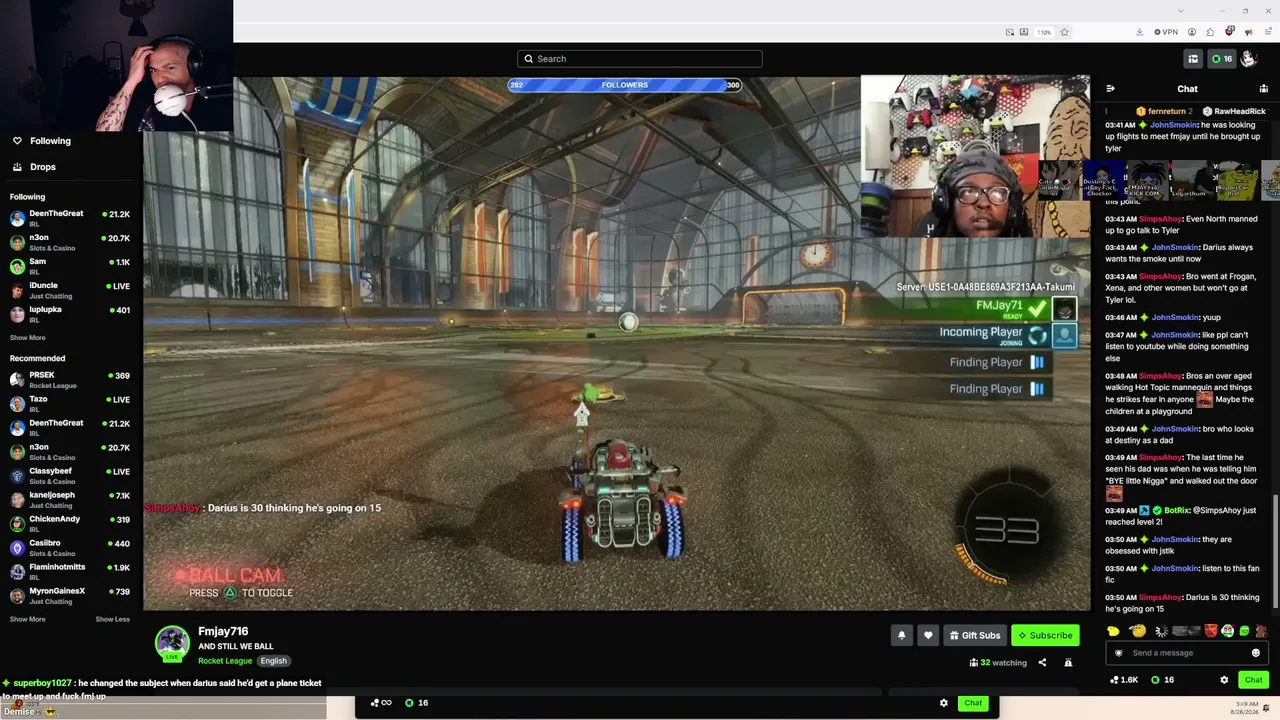Open Tazo's channel in Recommended
1280x720 pixels.
point(70,403)
